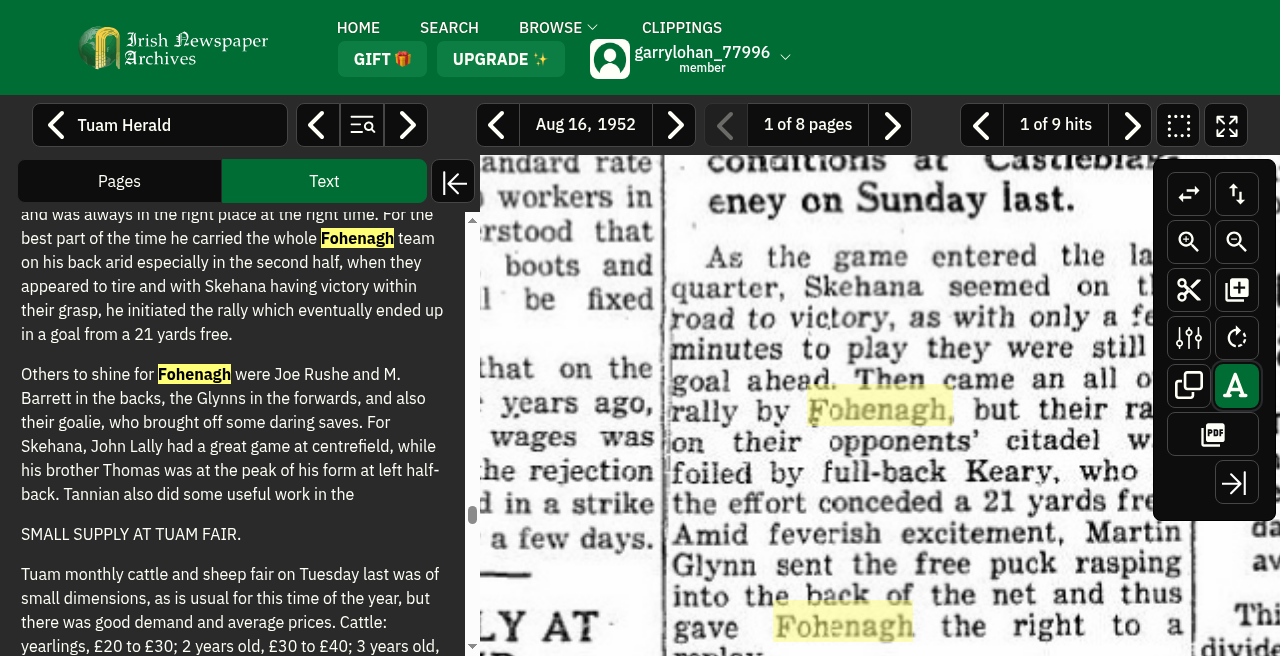The image size is (1280, 656).
Task: Add page to collection icon
Action: tap(1237, 290)
